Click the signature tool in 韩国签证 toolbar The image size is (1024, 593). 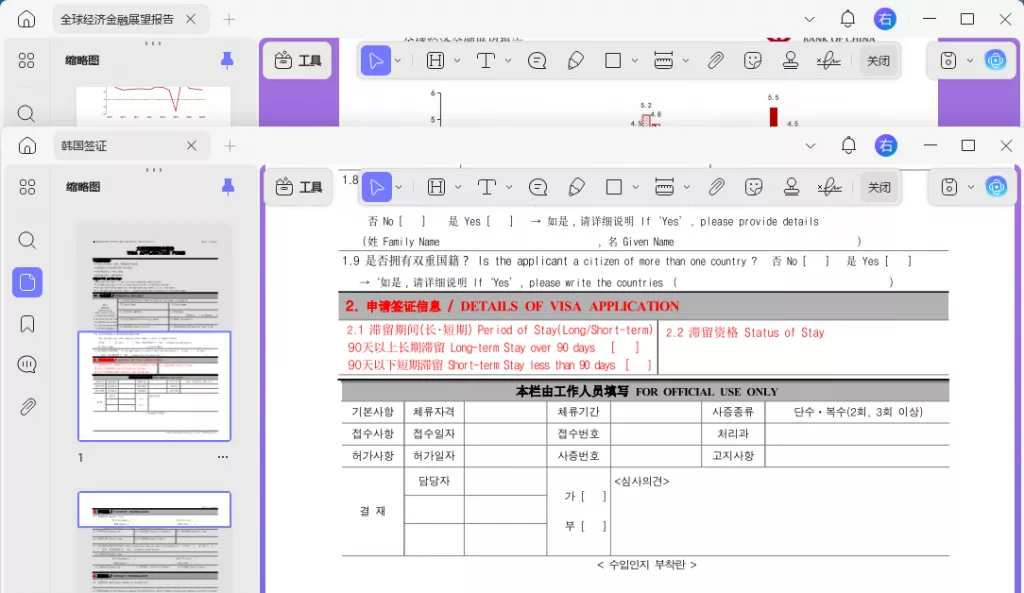coord(829,187)
